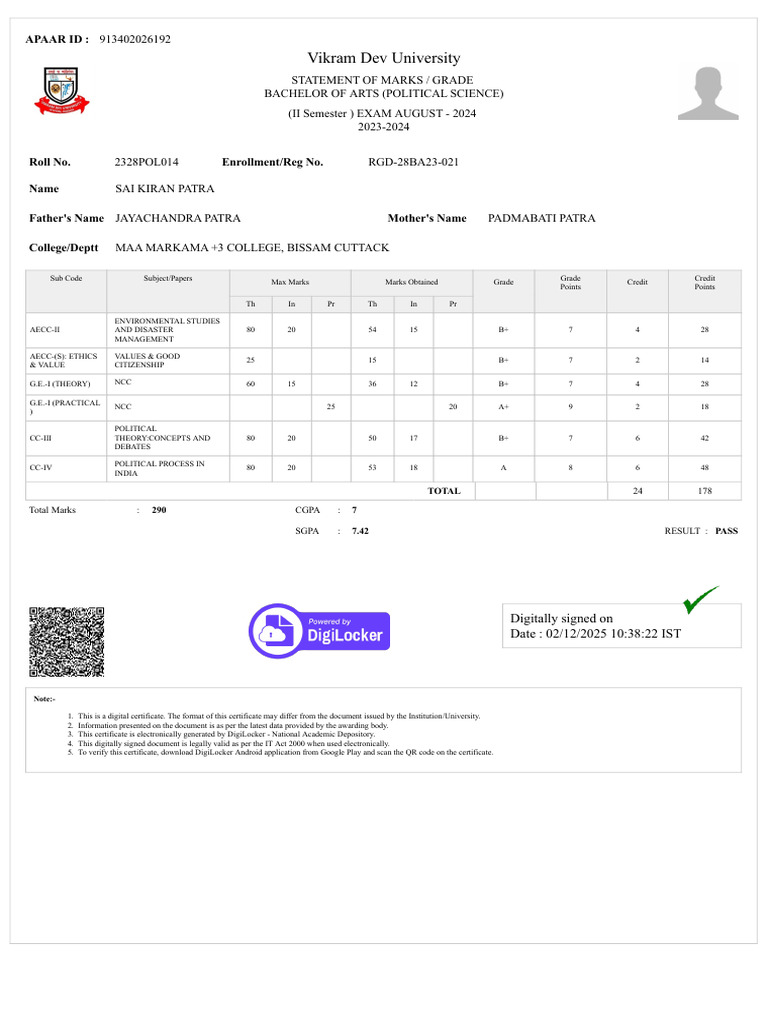Select the name SAI KIRAN PATRA
The image size is (768, 1024).
(x=165, y=189)
